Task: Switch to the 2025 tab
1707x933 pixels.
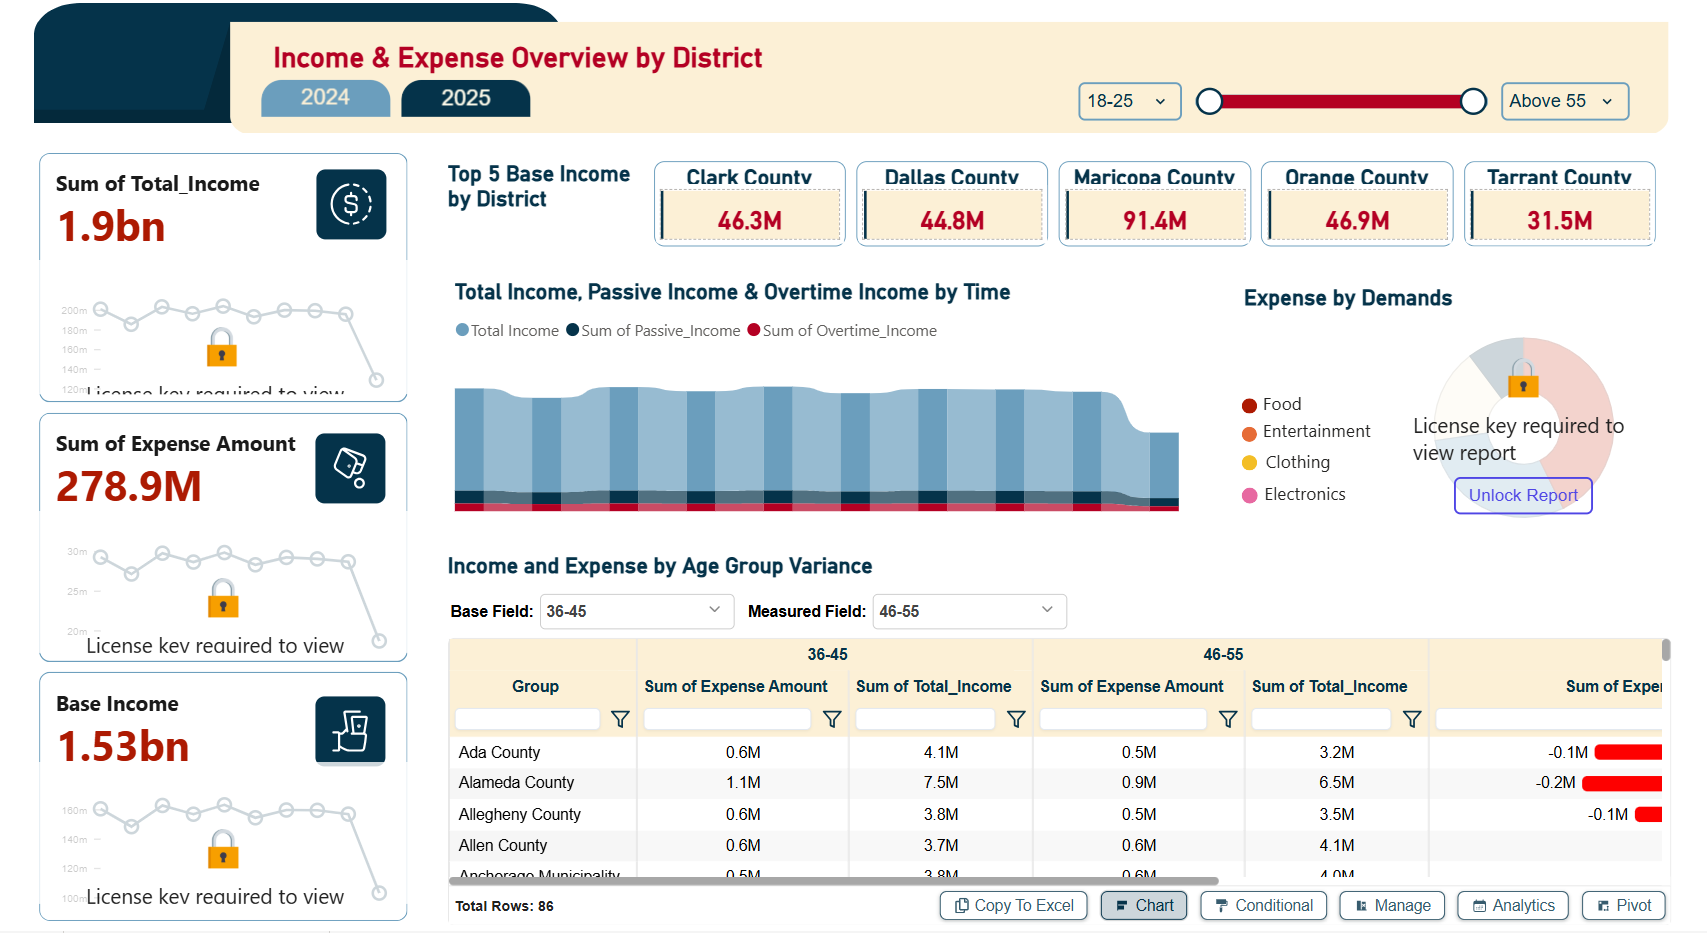Action: coord(466,98)
